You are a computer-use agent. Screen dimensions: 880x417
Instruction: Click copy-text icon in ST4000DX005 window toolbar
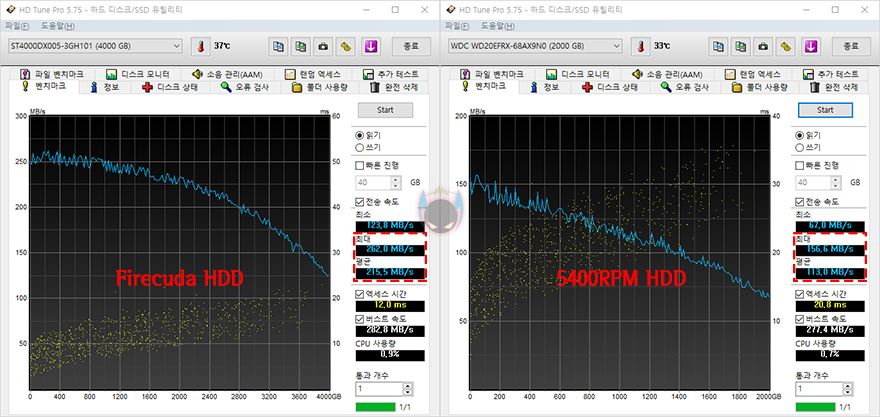(278, 47)
